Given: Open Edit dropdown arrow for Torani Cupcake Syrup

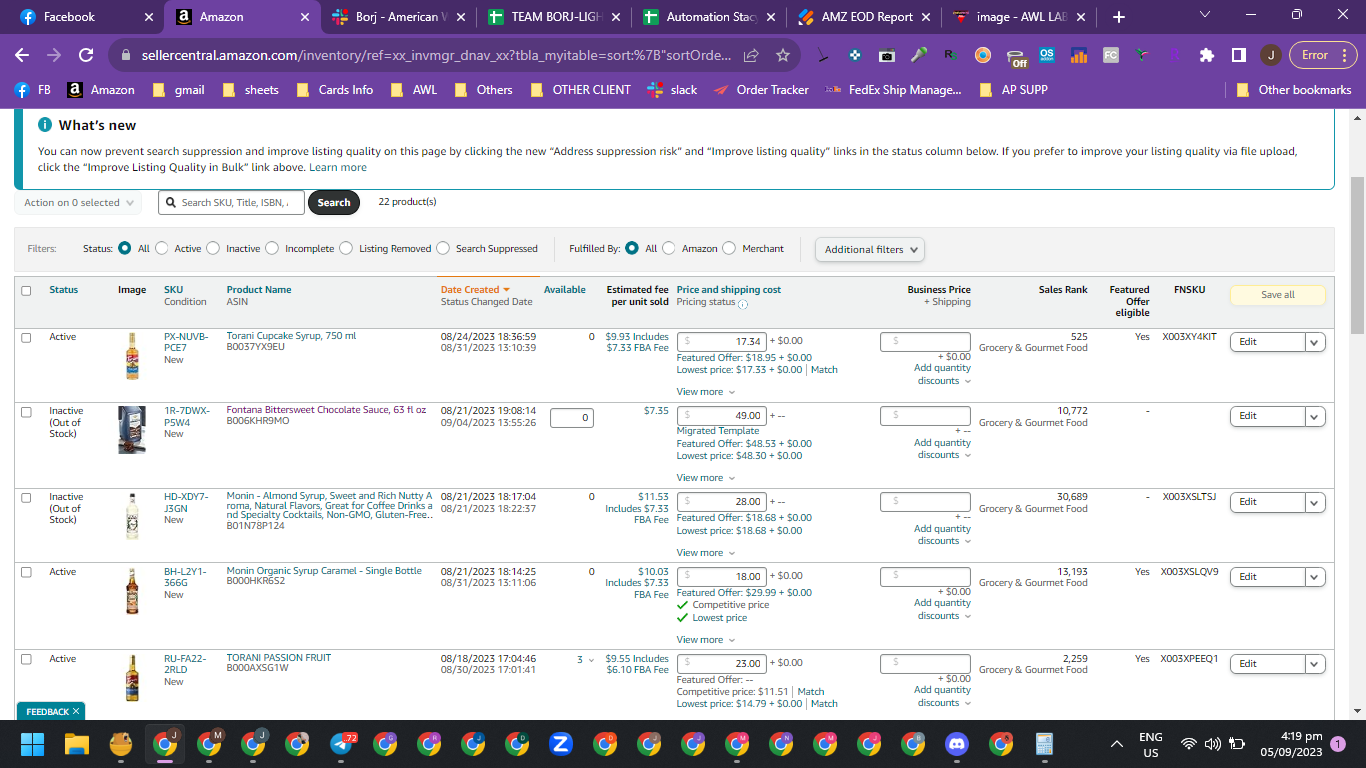Looking at the screenshot, I should coord(1315,342).
